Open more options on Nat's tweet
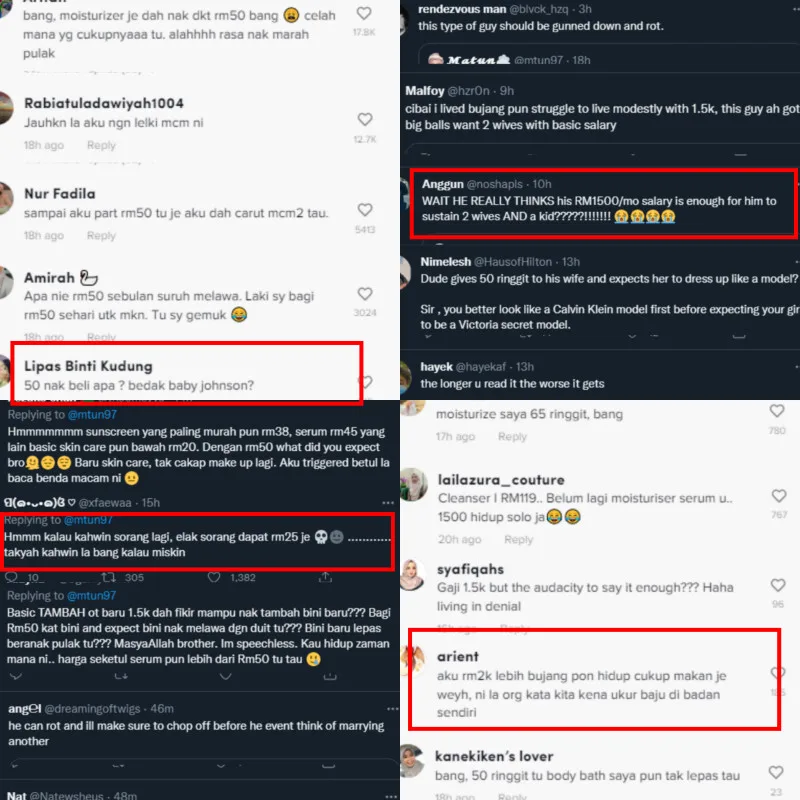This screenshot has width=800, height=800. pos(391,795)
